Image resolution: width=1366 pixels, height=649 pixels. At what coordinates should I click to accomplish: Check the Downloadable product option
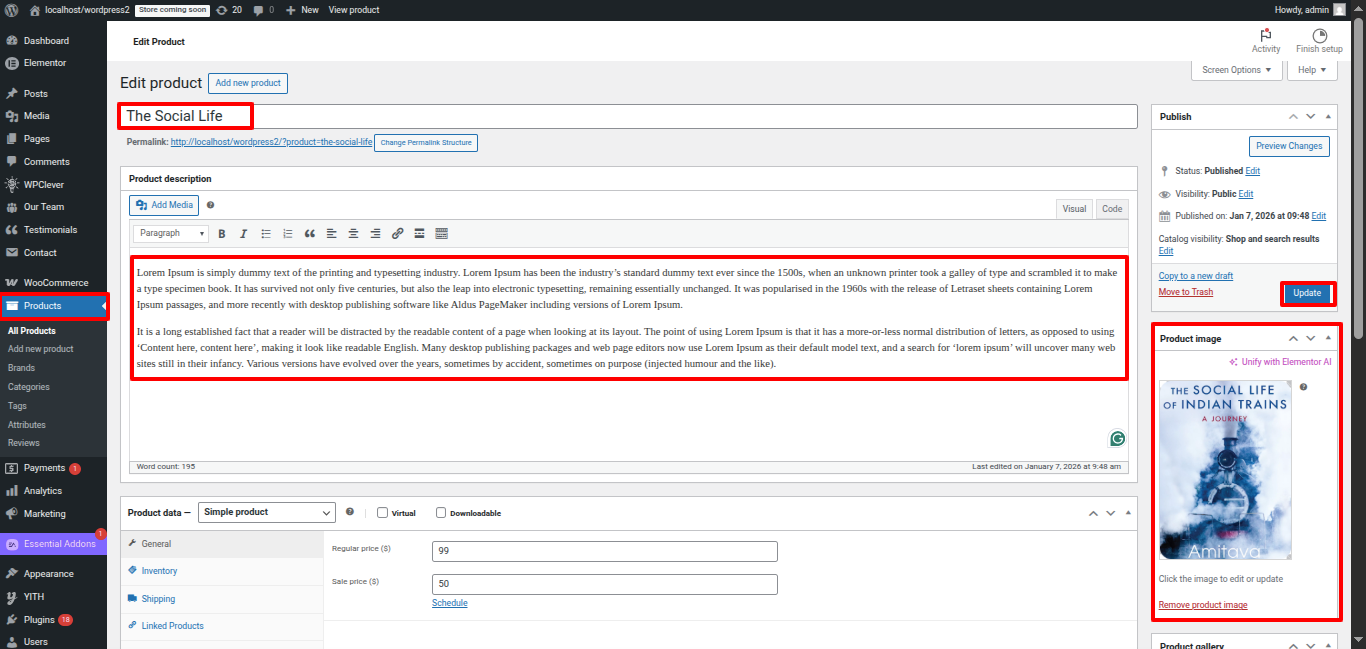441,513
